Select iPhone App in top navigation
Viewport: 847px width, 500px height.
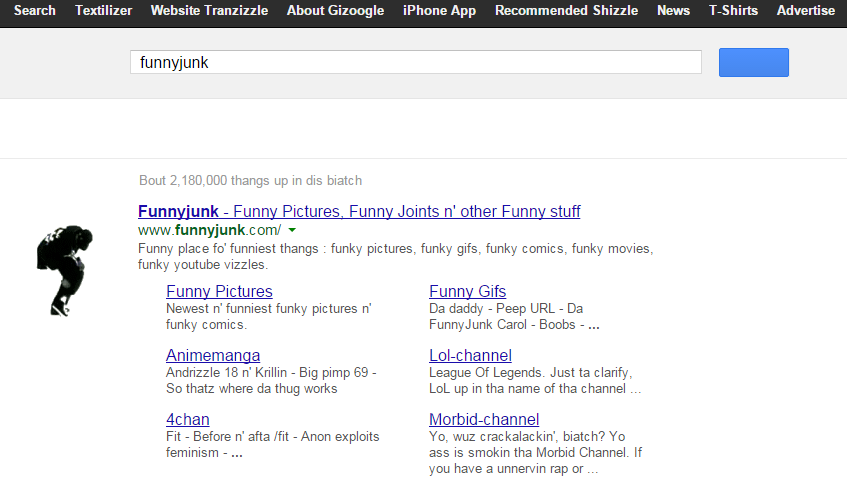439,11
